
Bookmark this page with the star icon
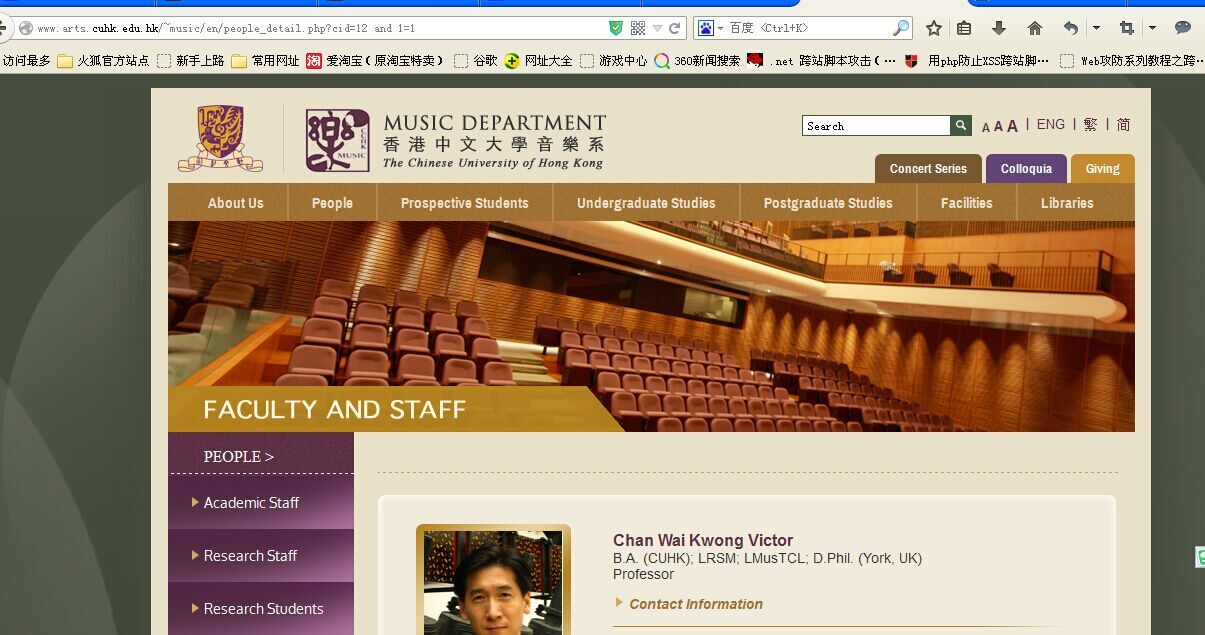[933, 28]
